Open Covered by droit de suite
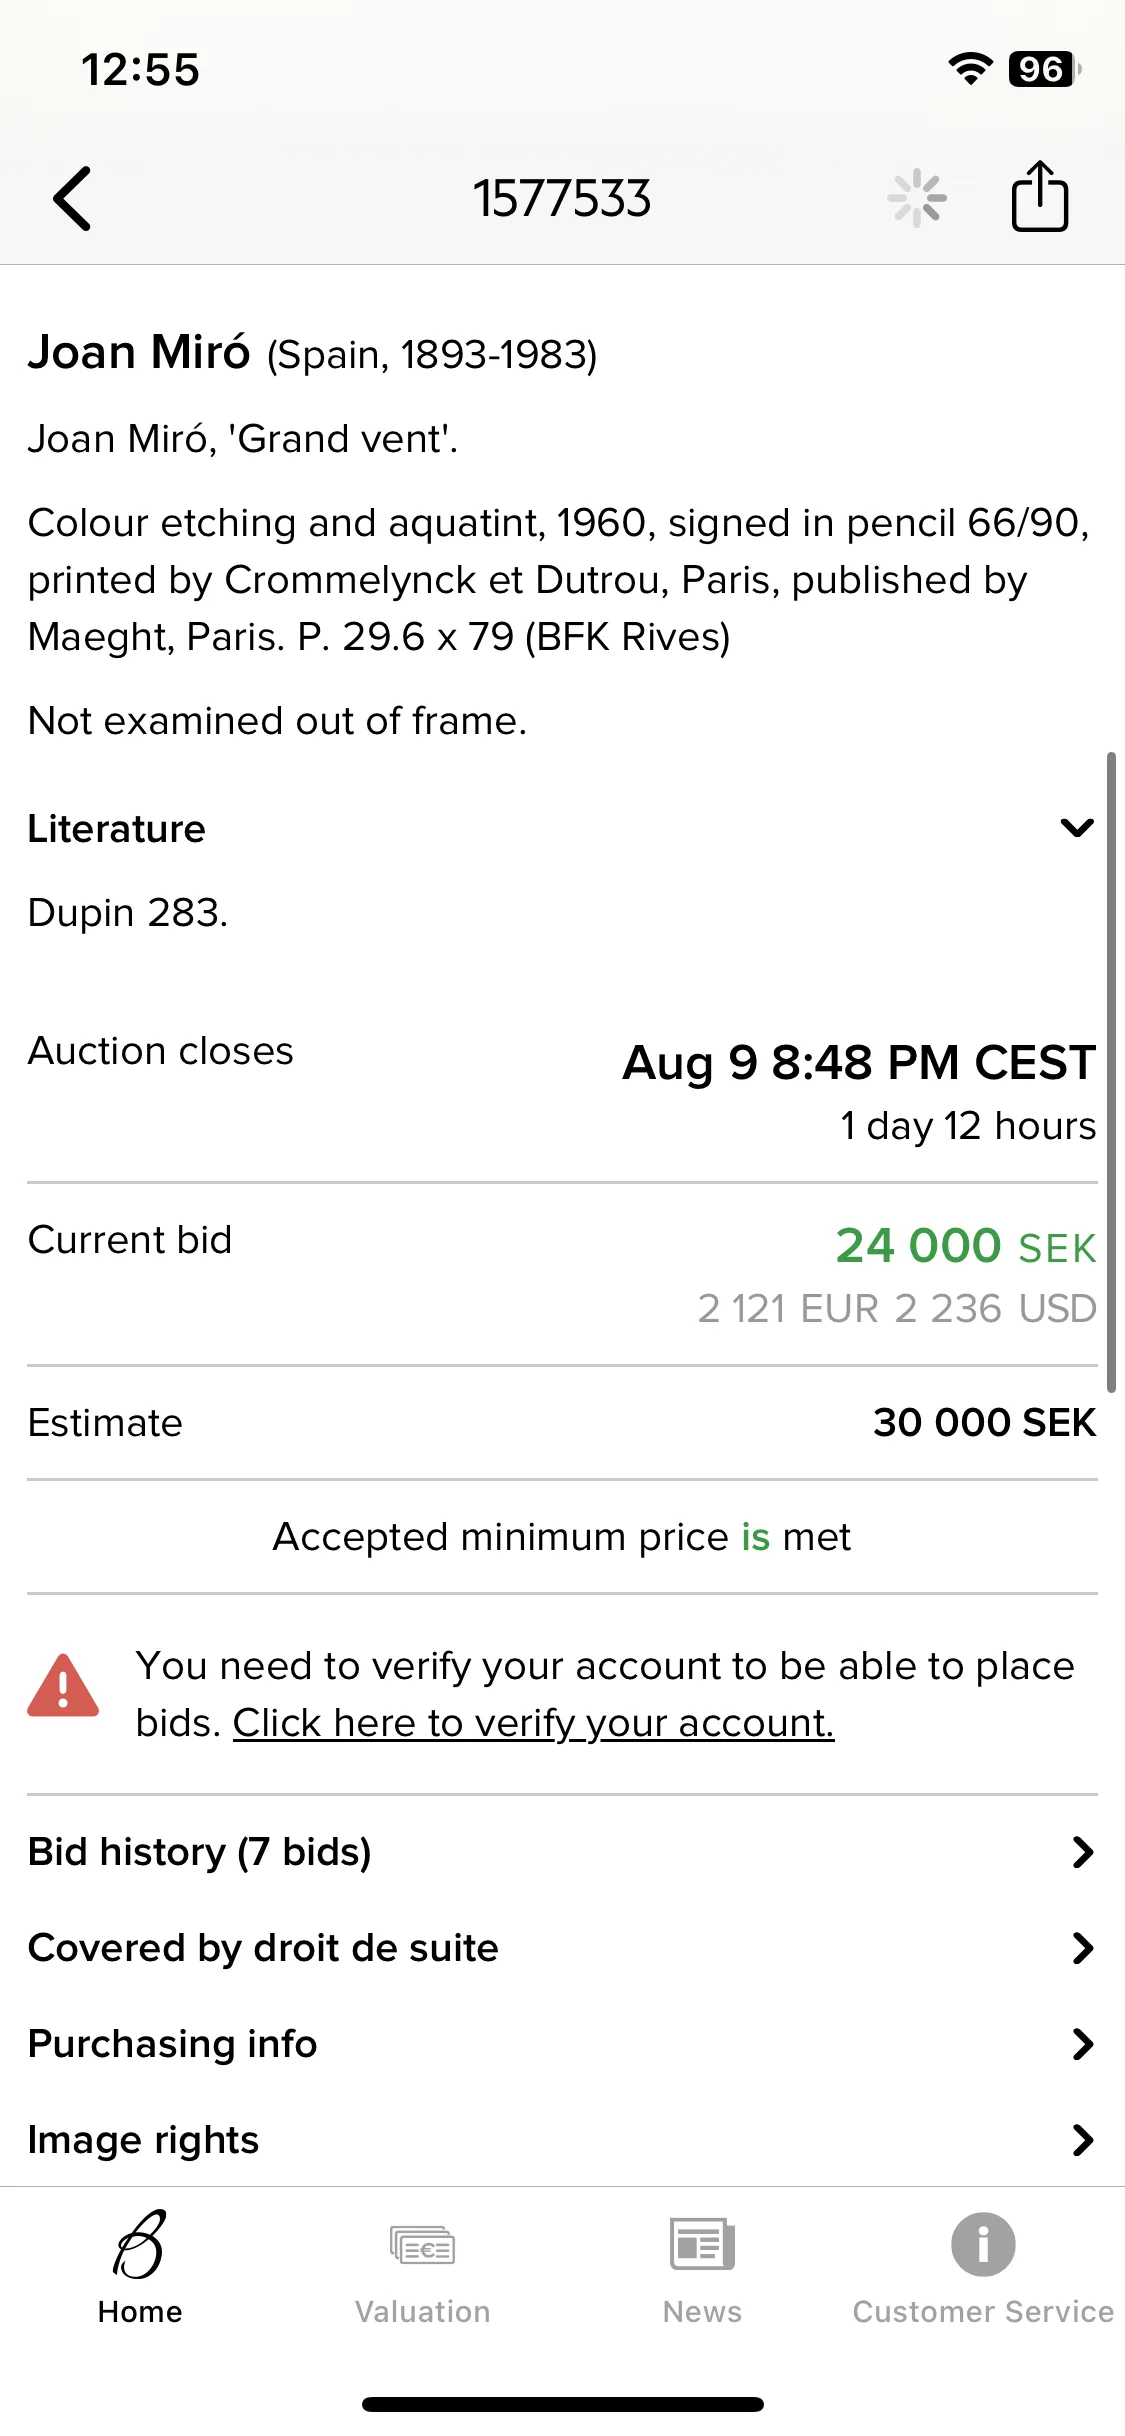 click(x=562, y=1948)
